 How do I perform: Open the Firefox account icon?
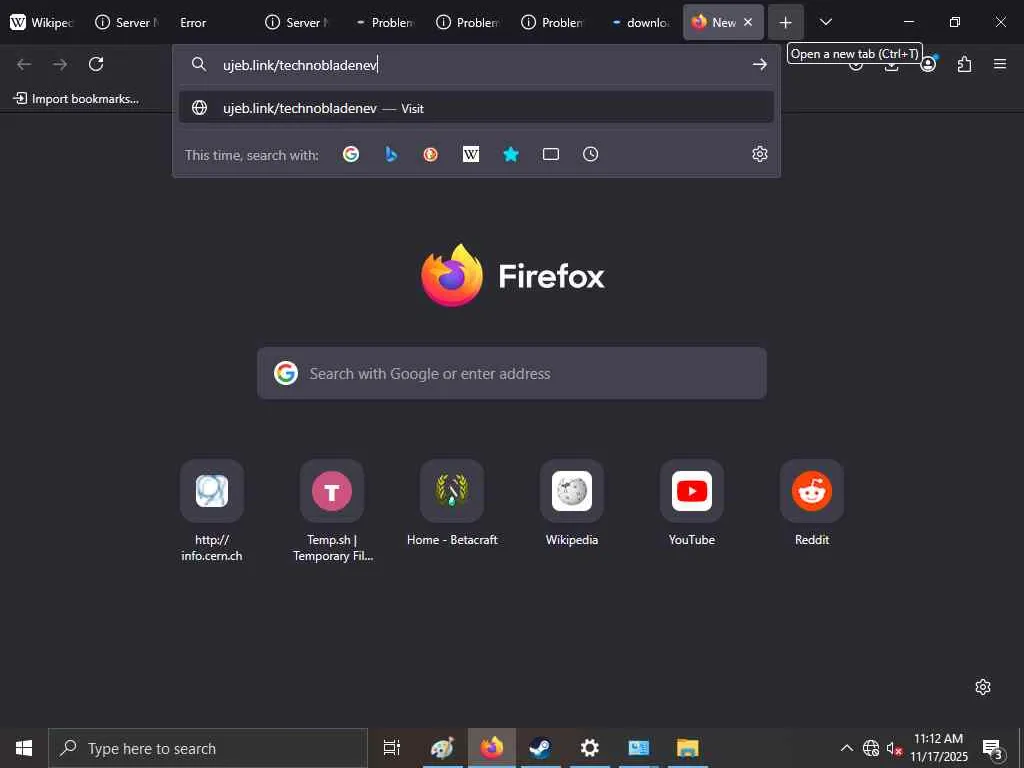tap(928, 64)
